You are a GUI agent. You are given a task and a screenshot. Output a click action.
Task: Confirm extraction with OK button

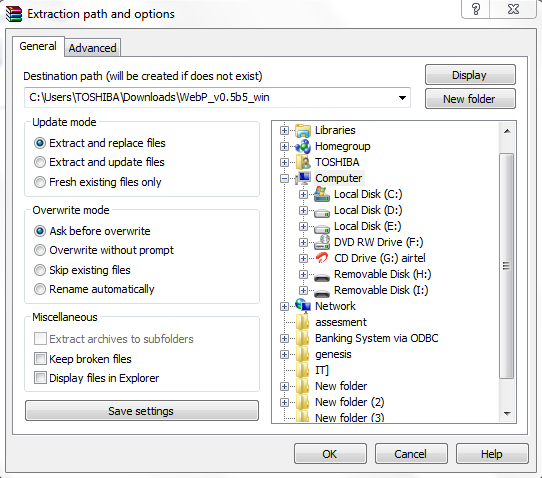click(x=330, y=454)
